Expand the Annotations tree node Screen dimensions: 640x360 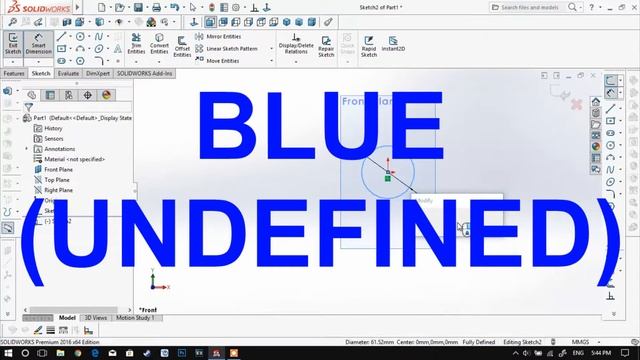pyautogui.click(x=27, y=149)
